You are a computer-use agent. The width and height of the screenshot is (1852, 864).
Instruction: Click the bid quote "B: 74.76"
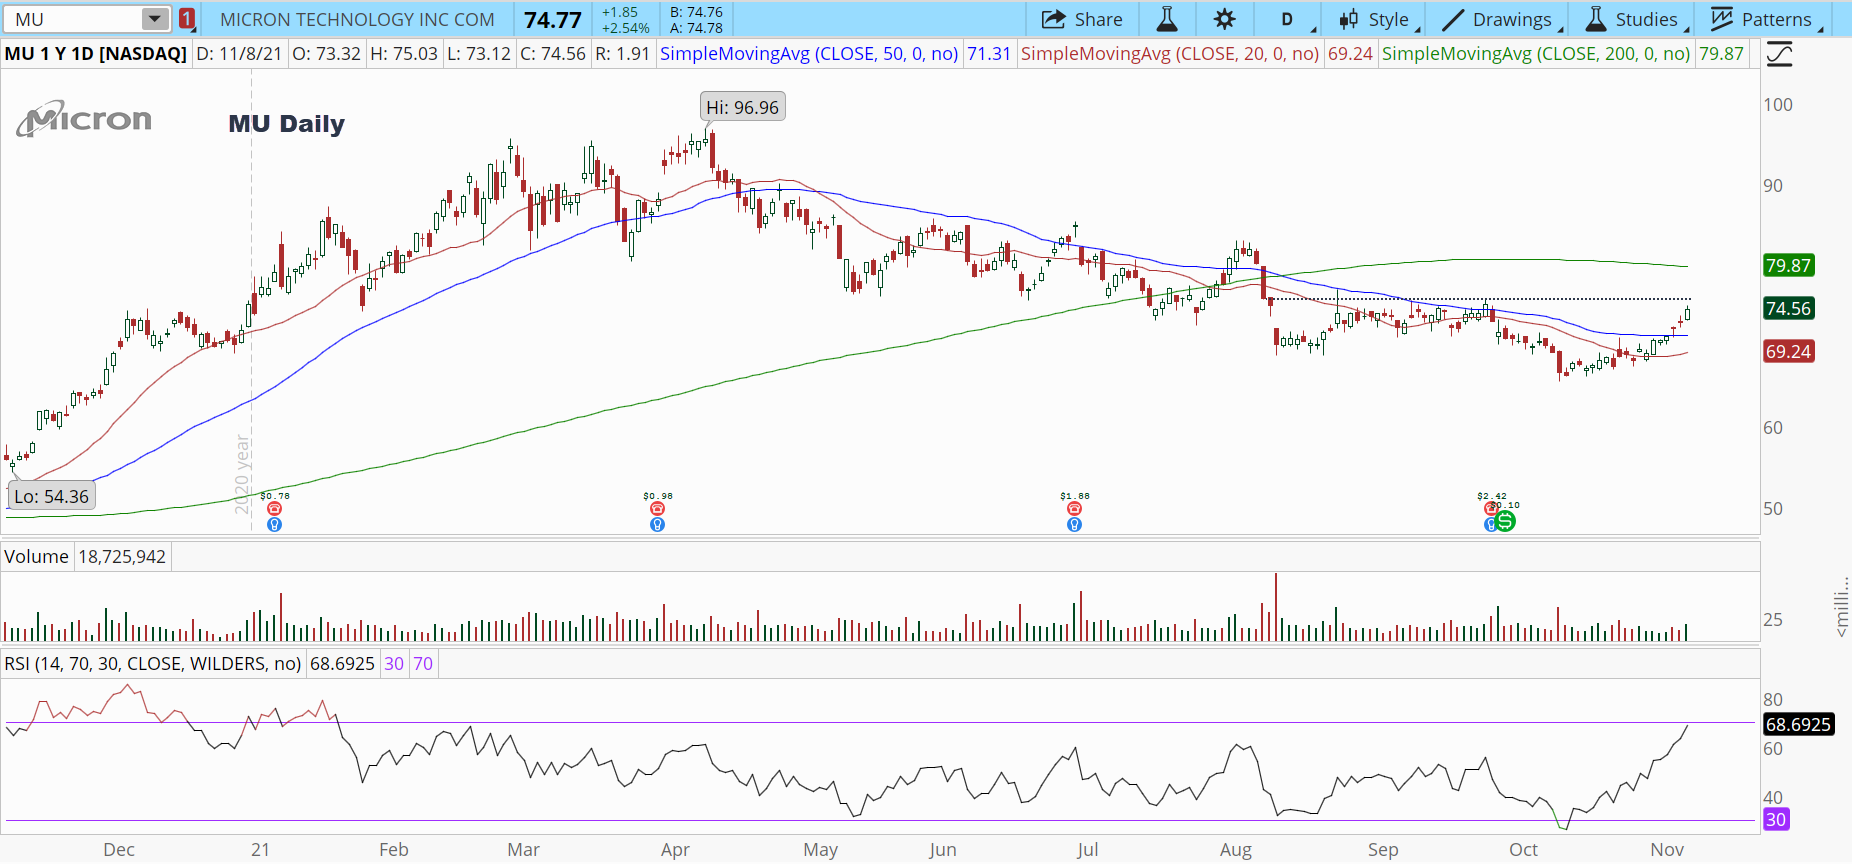click(x=696, y=12)
